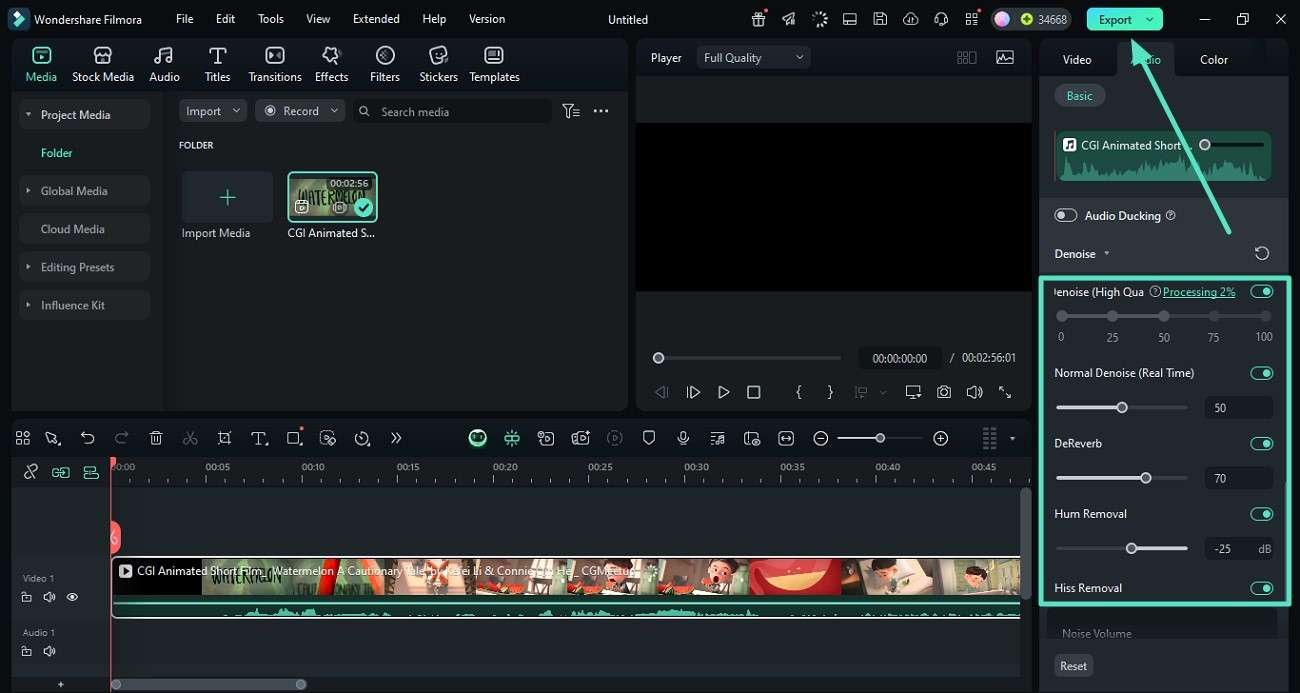Toggle Audio Ducking switch

1066,216
